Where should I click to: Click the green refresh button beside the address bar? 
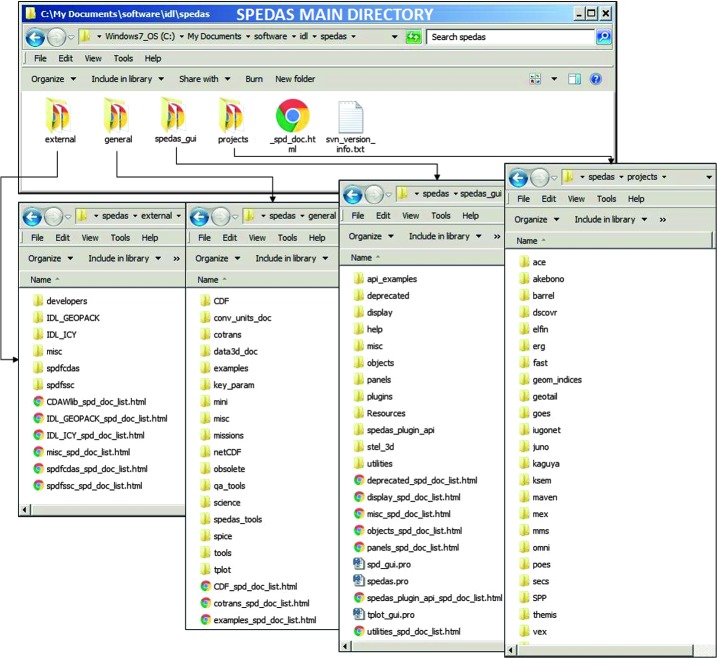pyautogui.click(x=413, y=37)
